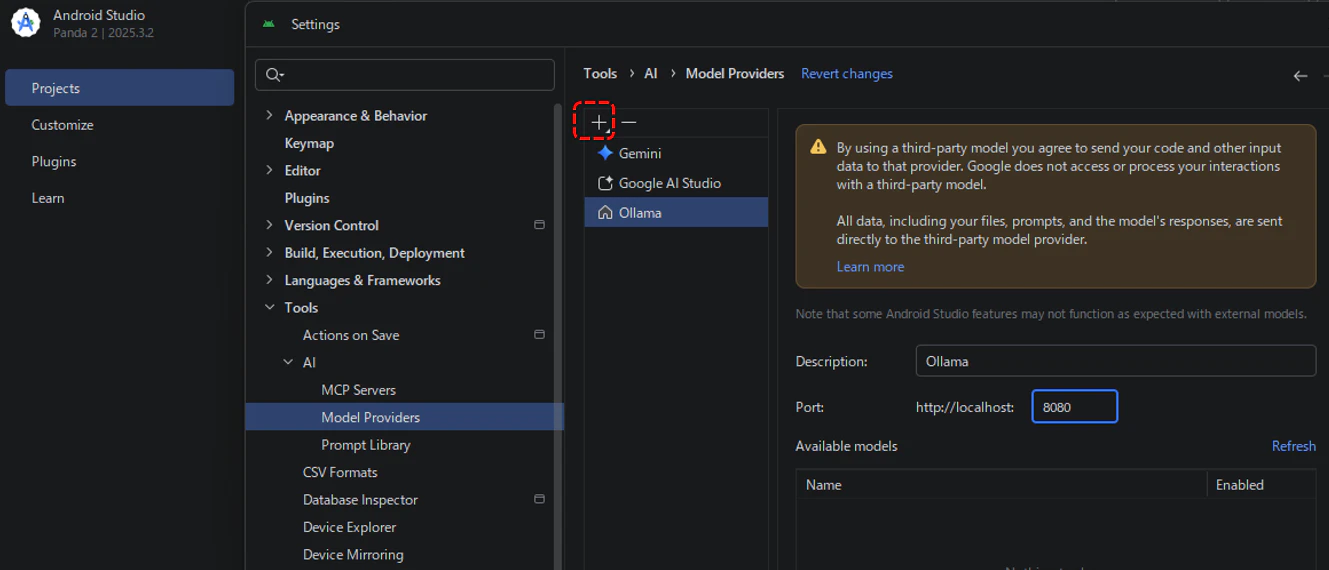This screenshot has width=1329, height=570.
Task: Click the Android Studio logo icon
Action: 25,23
